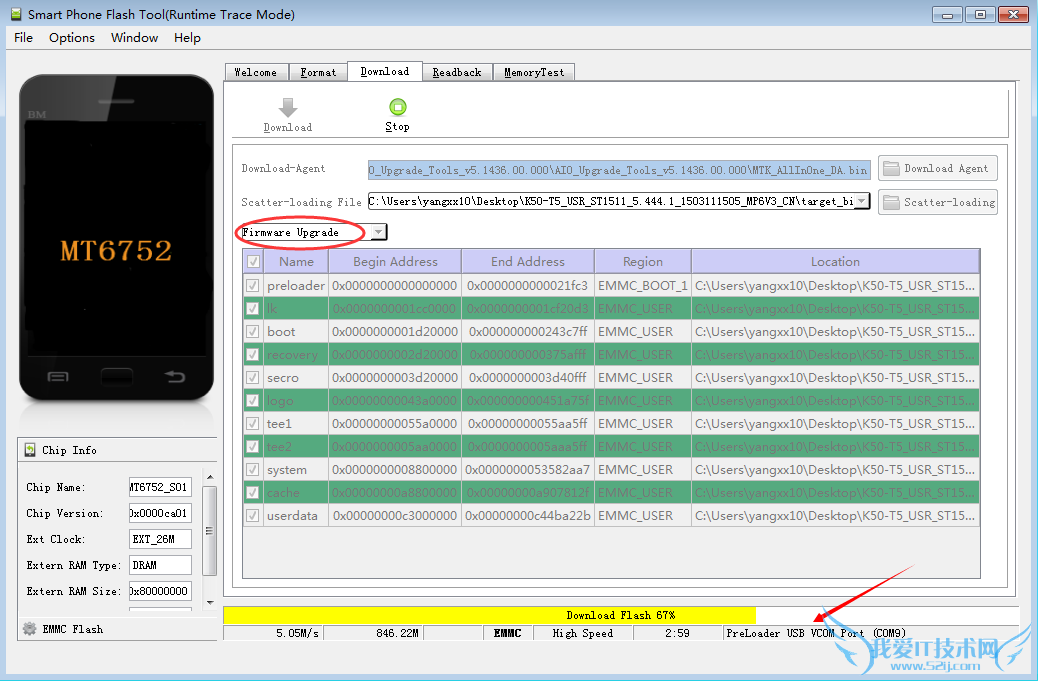Toggle the userdata row checkbox
This screenshot has width=1038, height=681.
[252, 516]
